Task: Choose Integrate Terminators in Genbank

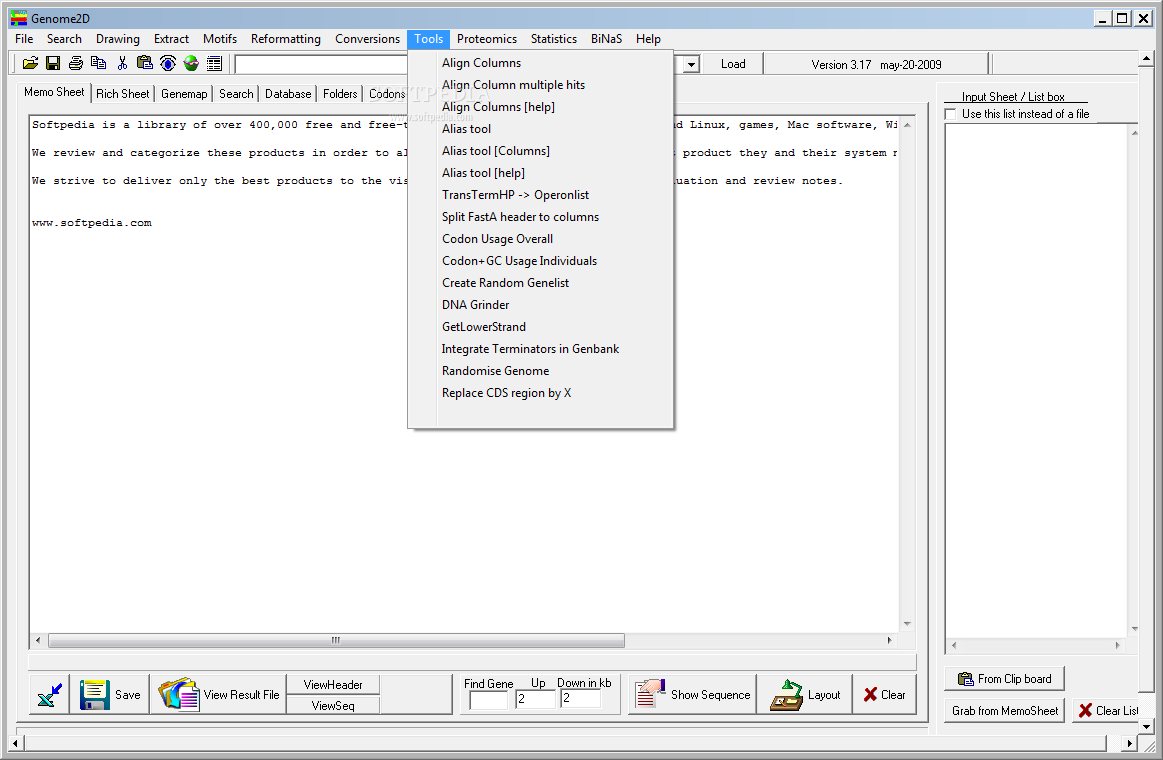Action: [x=541, y=349]
